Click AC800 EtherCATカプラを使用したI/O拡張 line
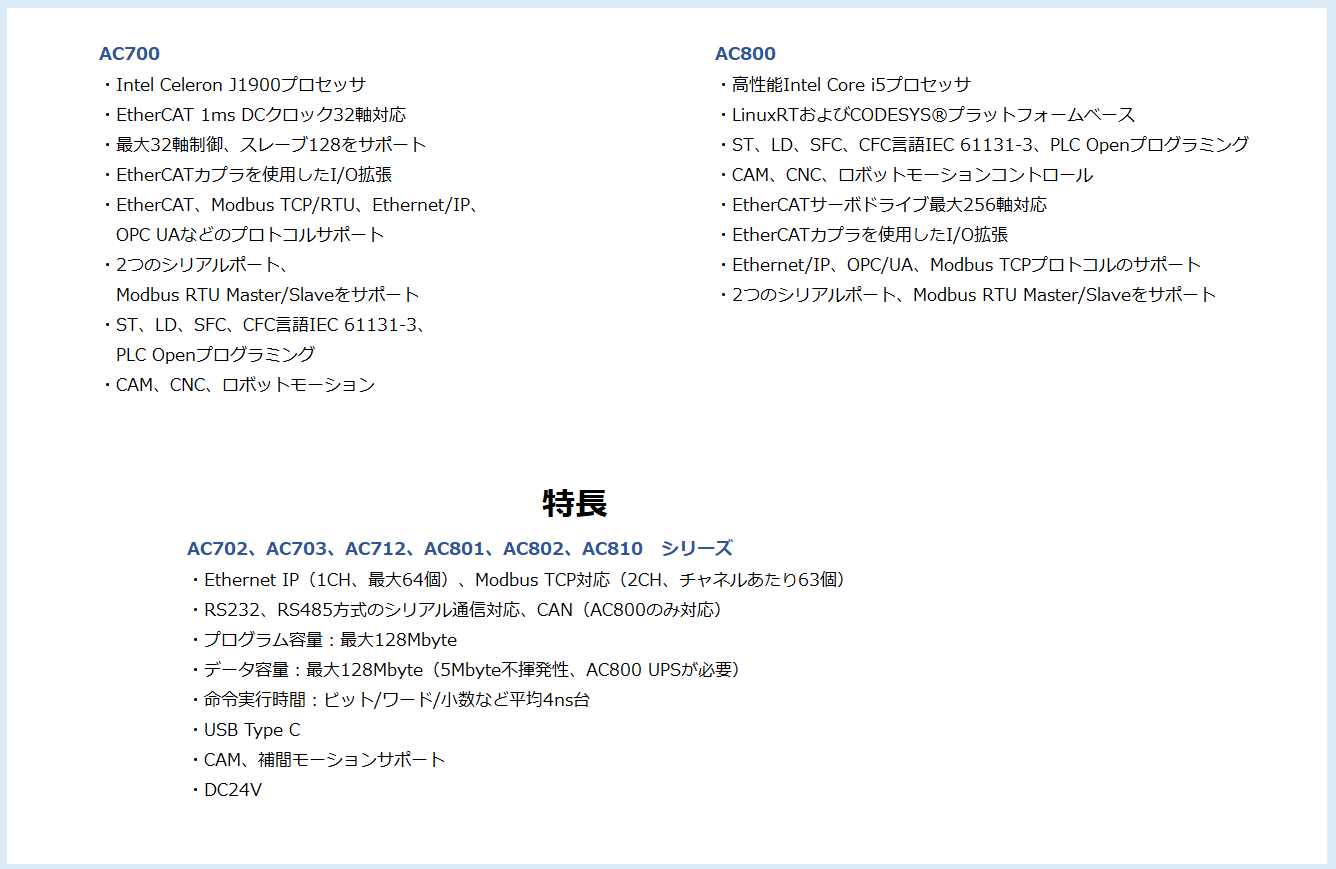1336x869 pixels. click(x=863, y=235)
